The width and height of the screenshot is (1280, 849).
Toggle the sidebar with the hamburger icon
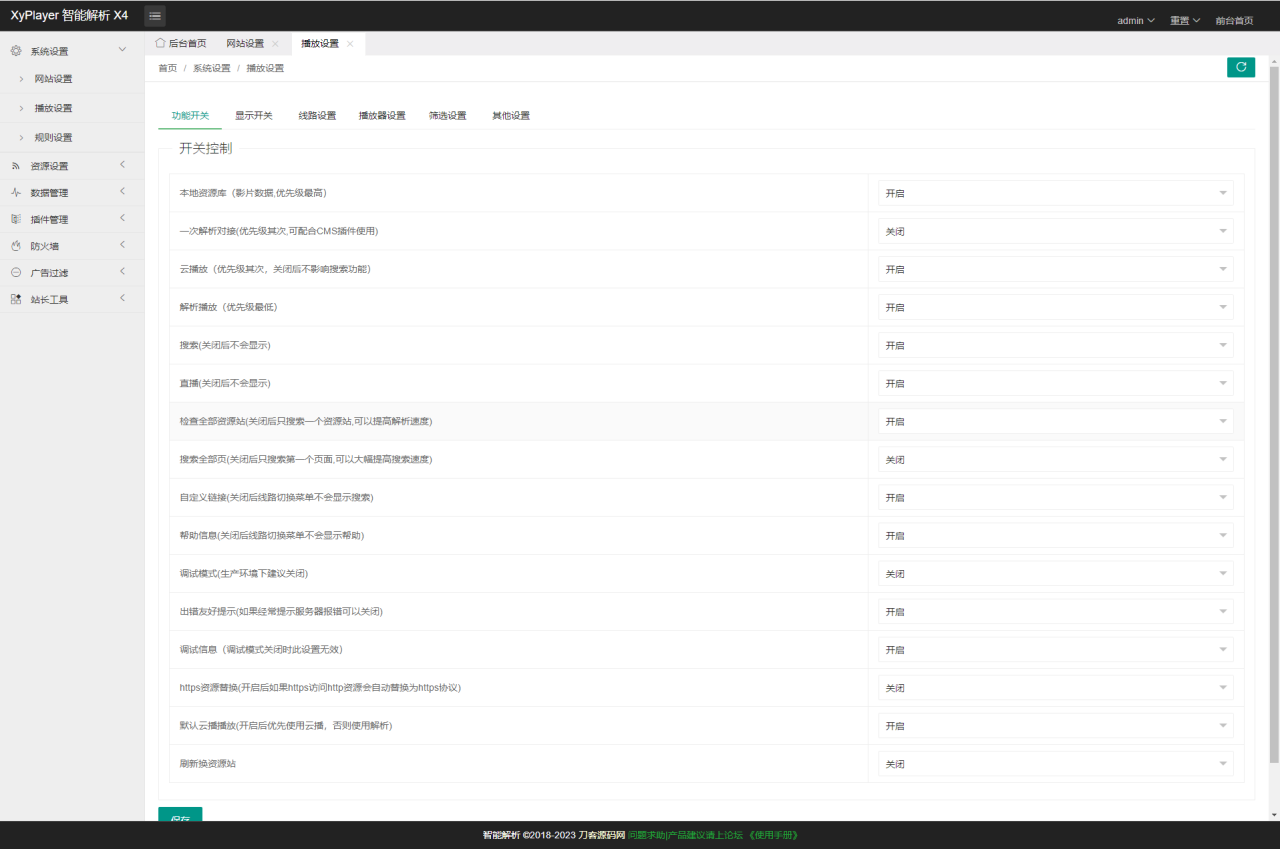155,15
